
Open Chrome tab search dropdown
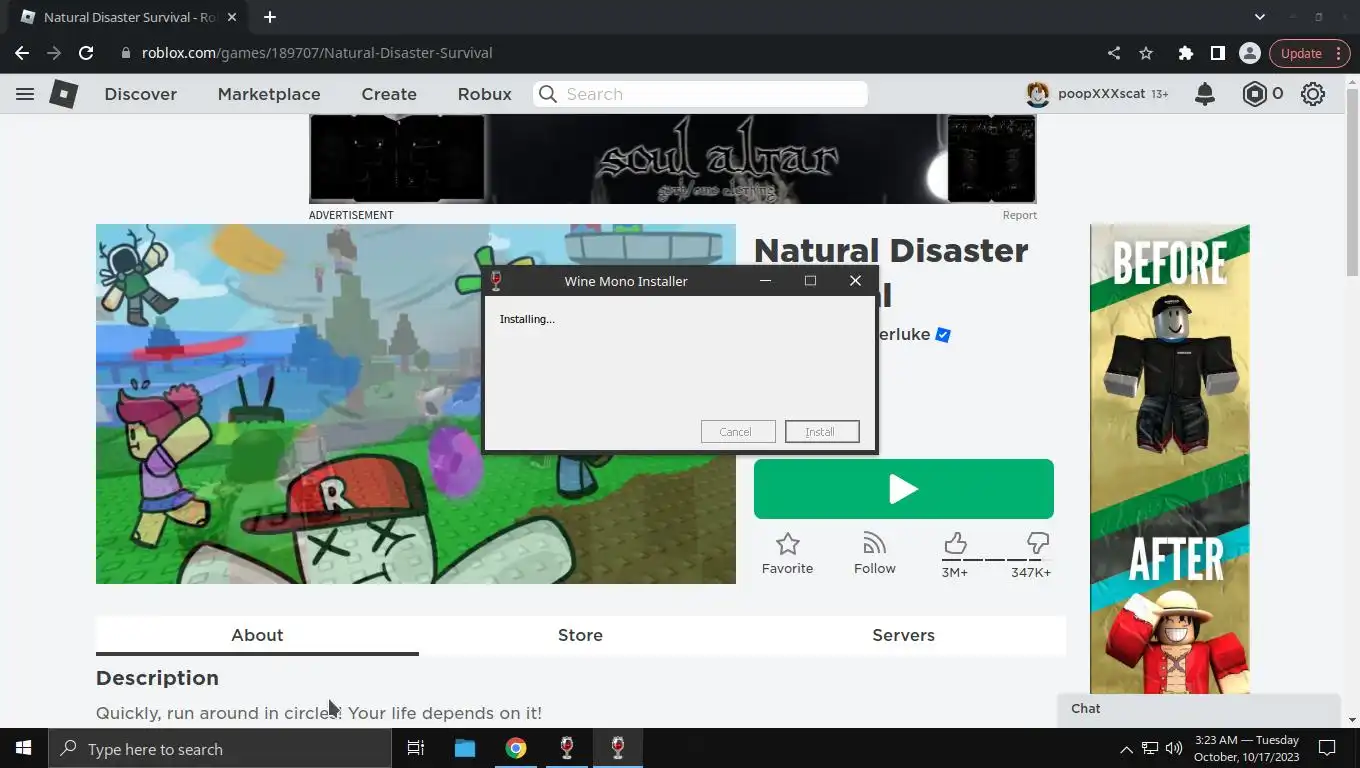[1260, 17]
